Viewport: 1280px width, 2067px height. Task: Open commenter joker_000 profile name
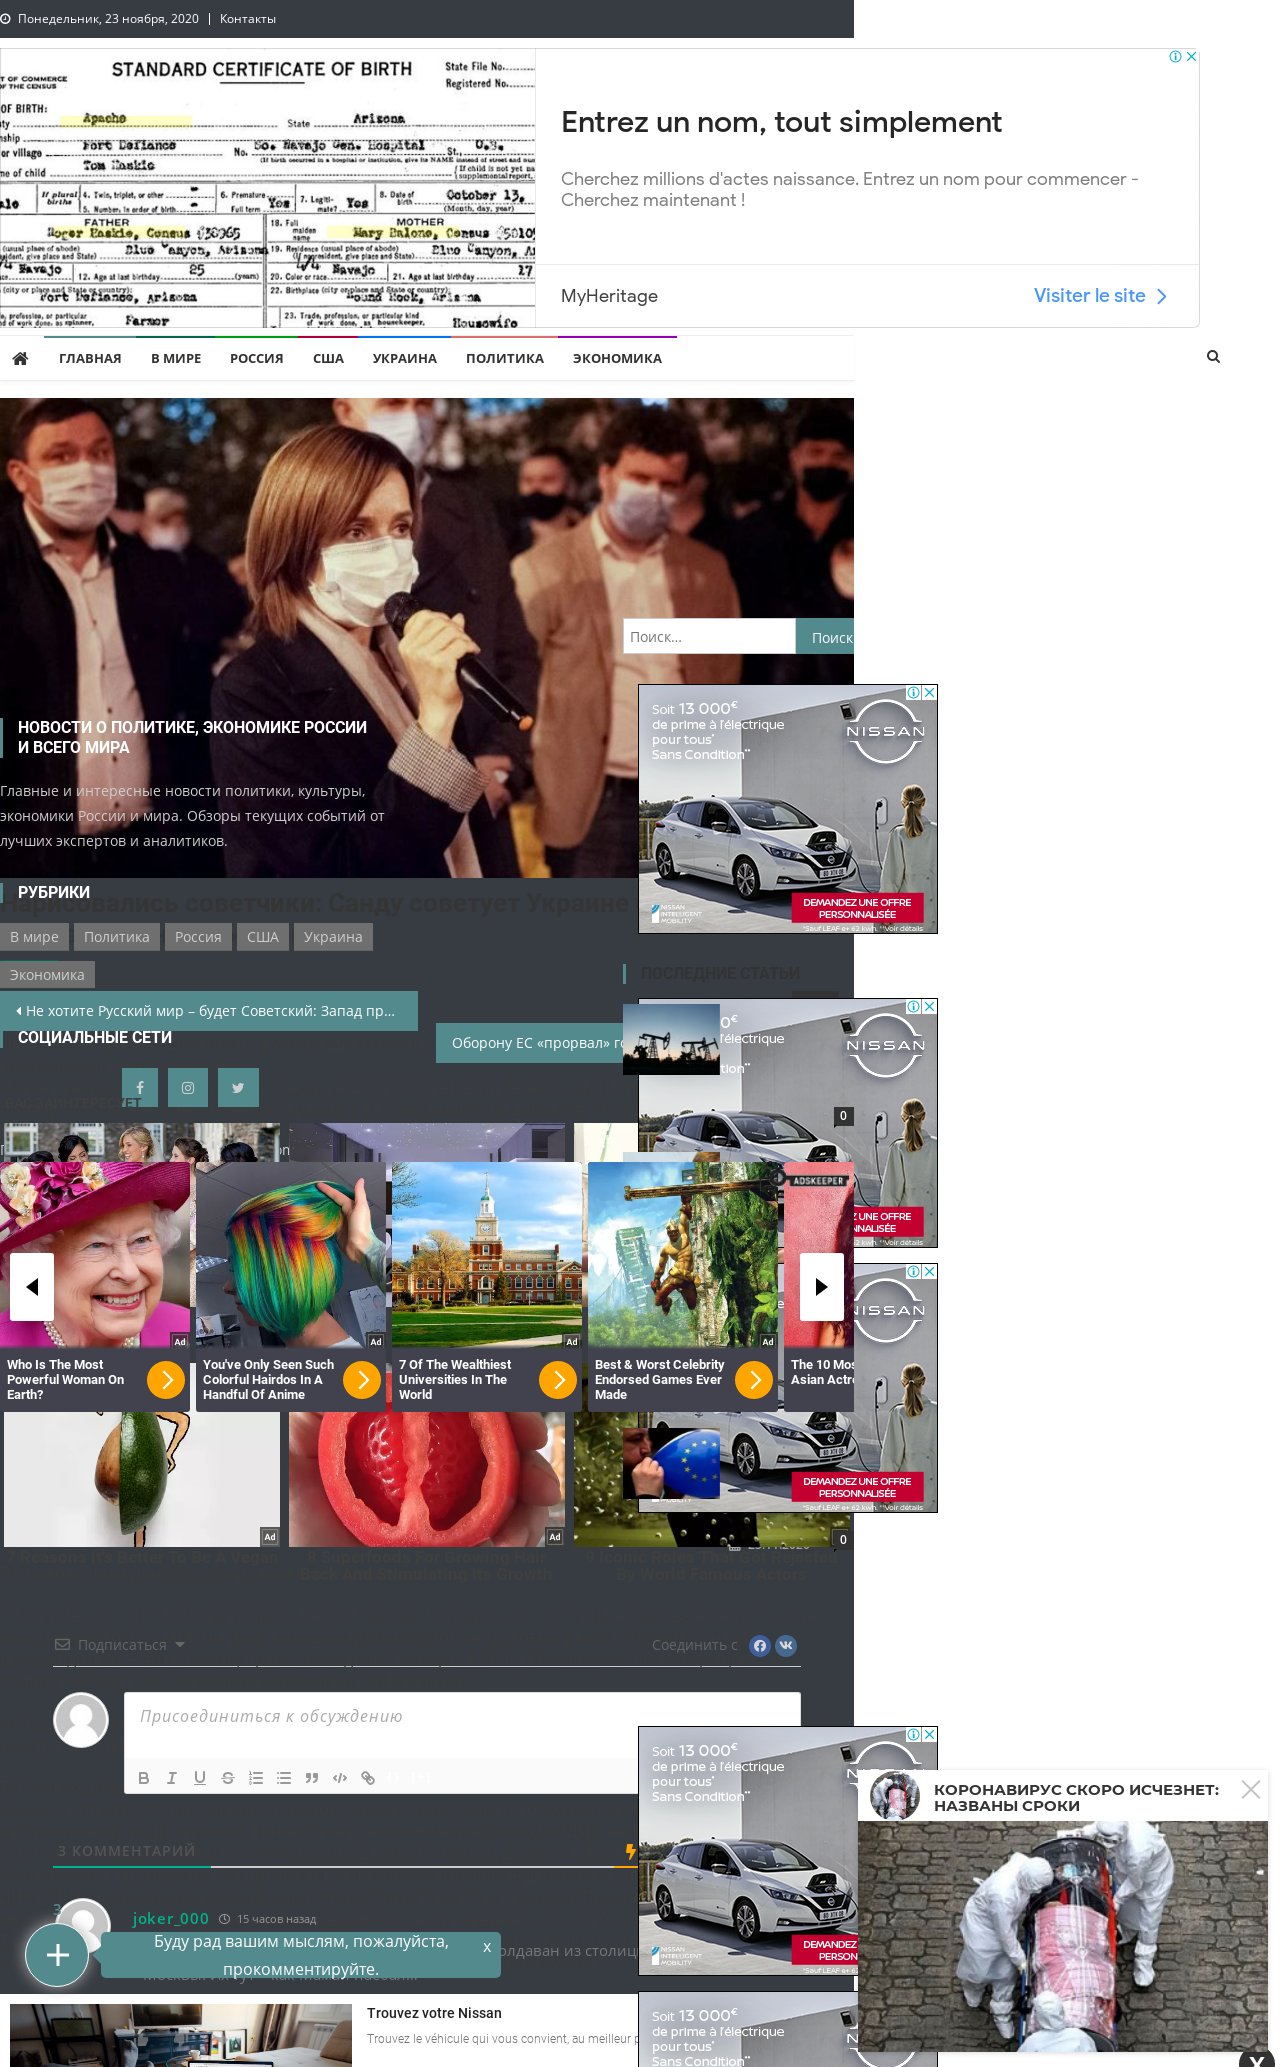(x=171, y=1918)
